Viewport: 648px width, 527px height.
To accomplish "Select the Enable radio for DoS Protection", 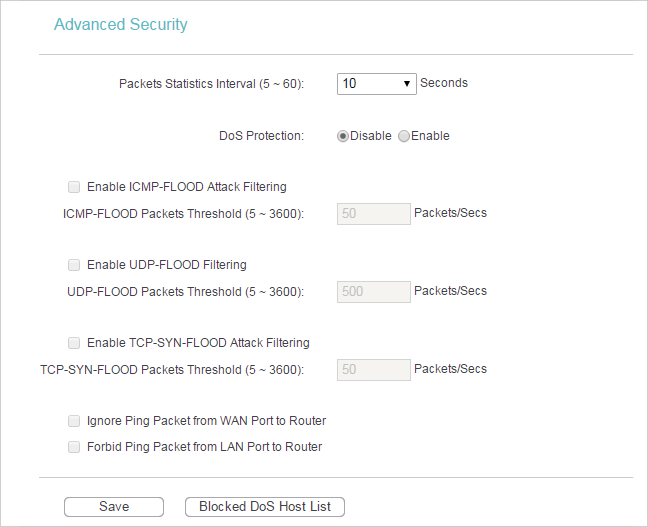I will tap(404, 136).
